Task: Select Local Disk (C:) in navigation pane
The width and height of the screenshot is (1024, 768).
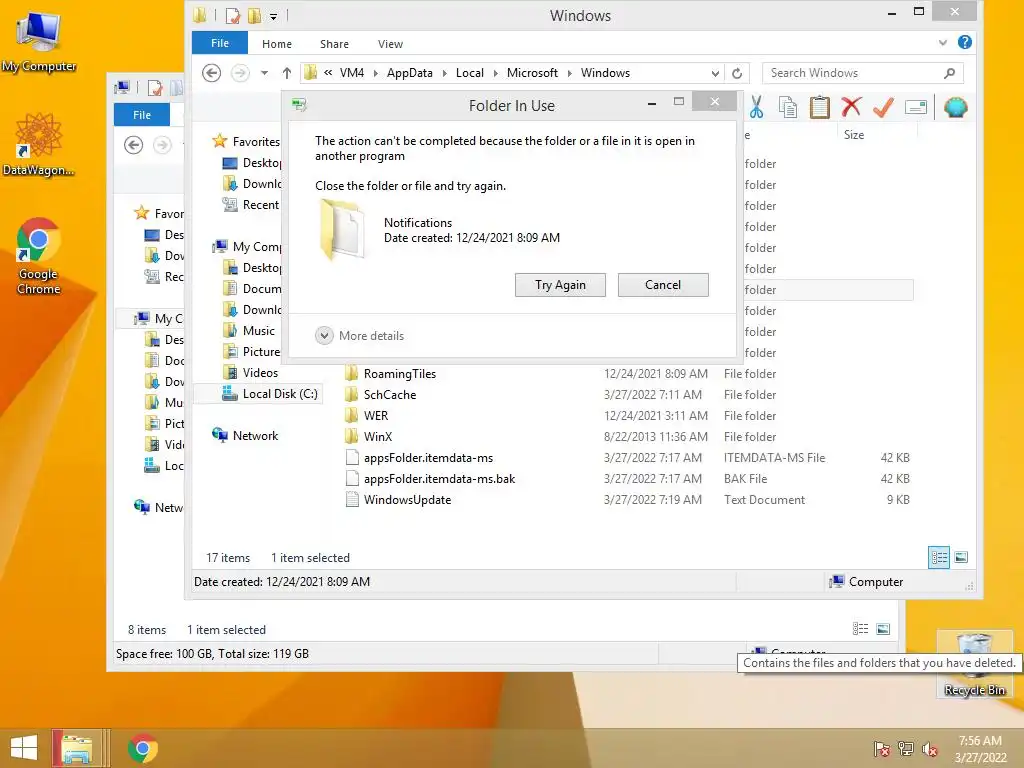Action: point(270,394)
